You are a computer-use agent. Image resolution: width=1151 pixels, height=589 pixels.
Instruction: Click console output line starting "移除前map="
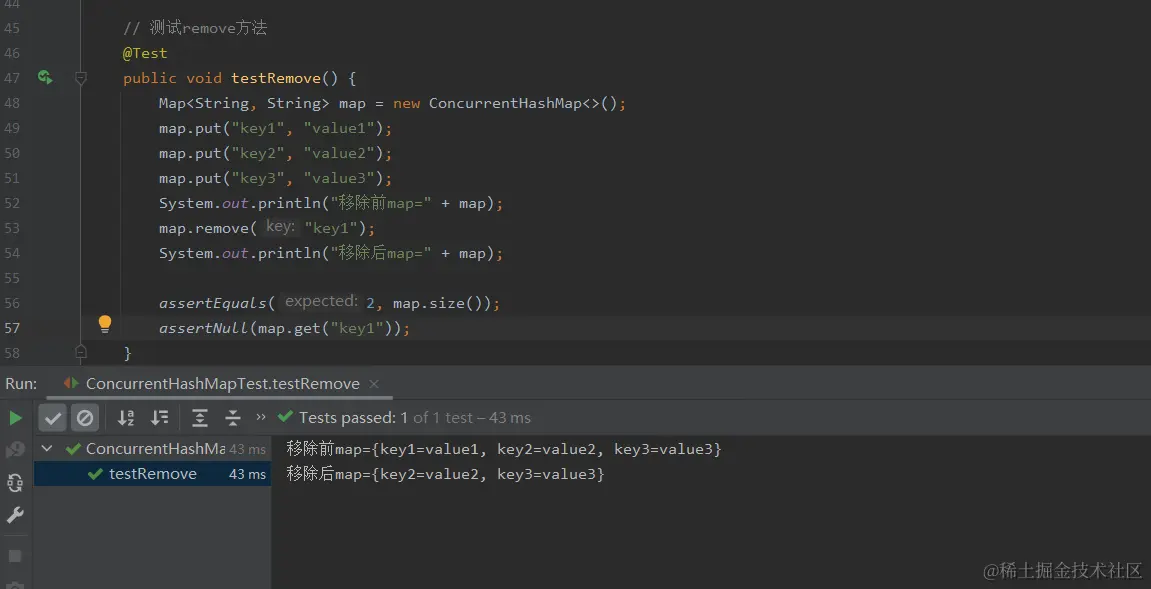(x=504, y=449)
